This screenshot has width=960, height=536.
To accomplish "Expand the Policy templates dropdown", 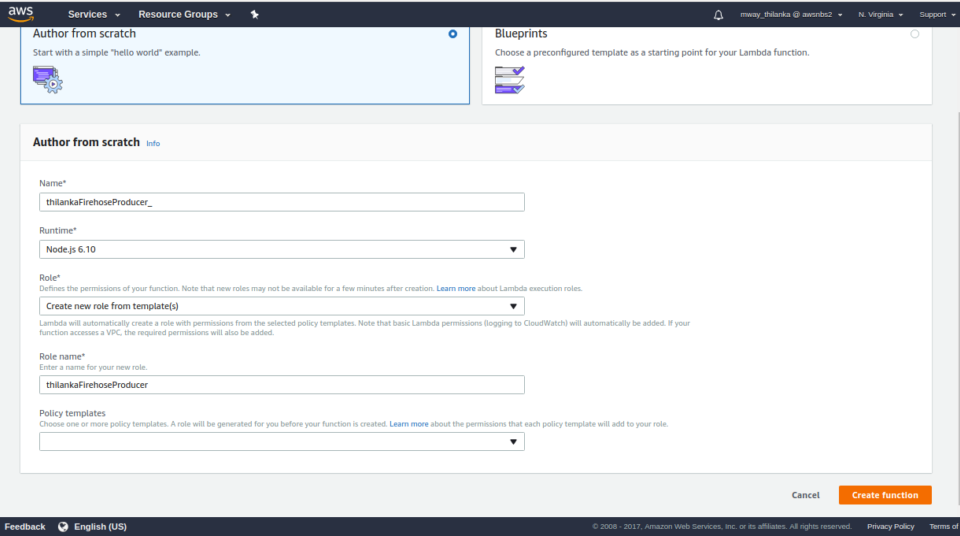I will point(281,441).
